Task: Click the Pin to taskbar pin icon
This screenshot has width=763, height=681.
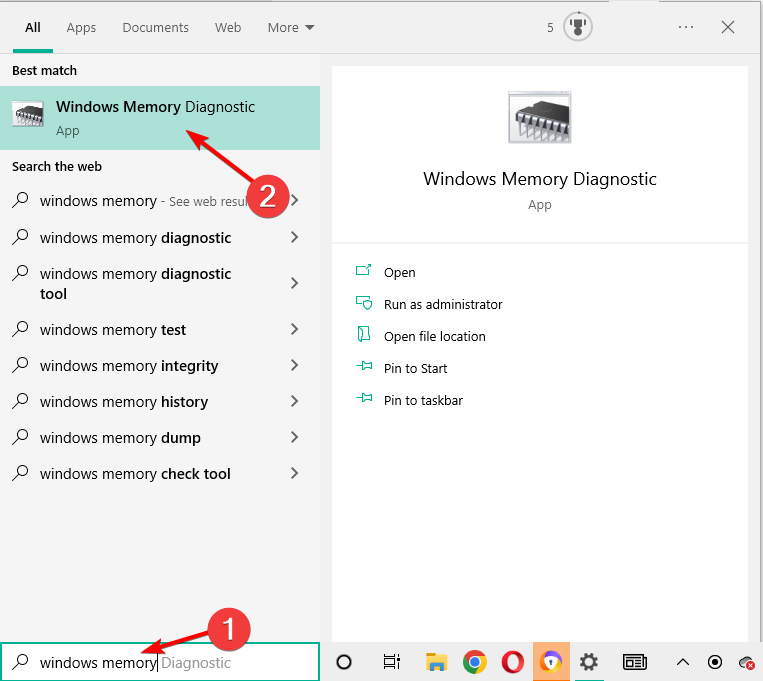Action: 364,398
